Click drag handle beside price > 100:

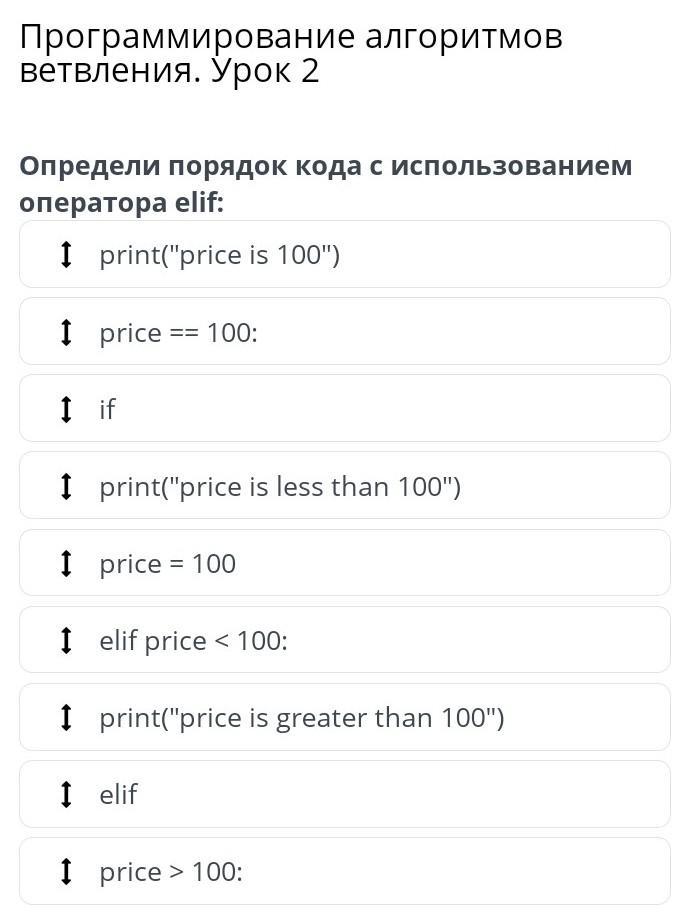[x=66, y=872]
